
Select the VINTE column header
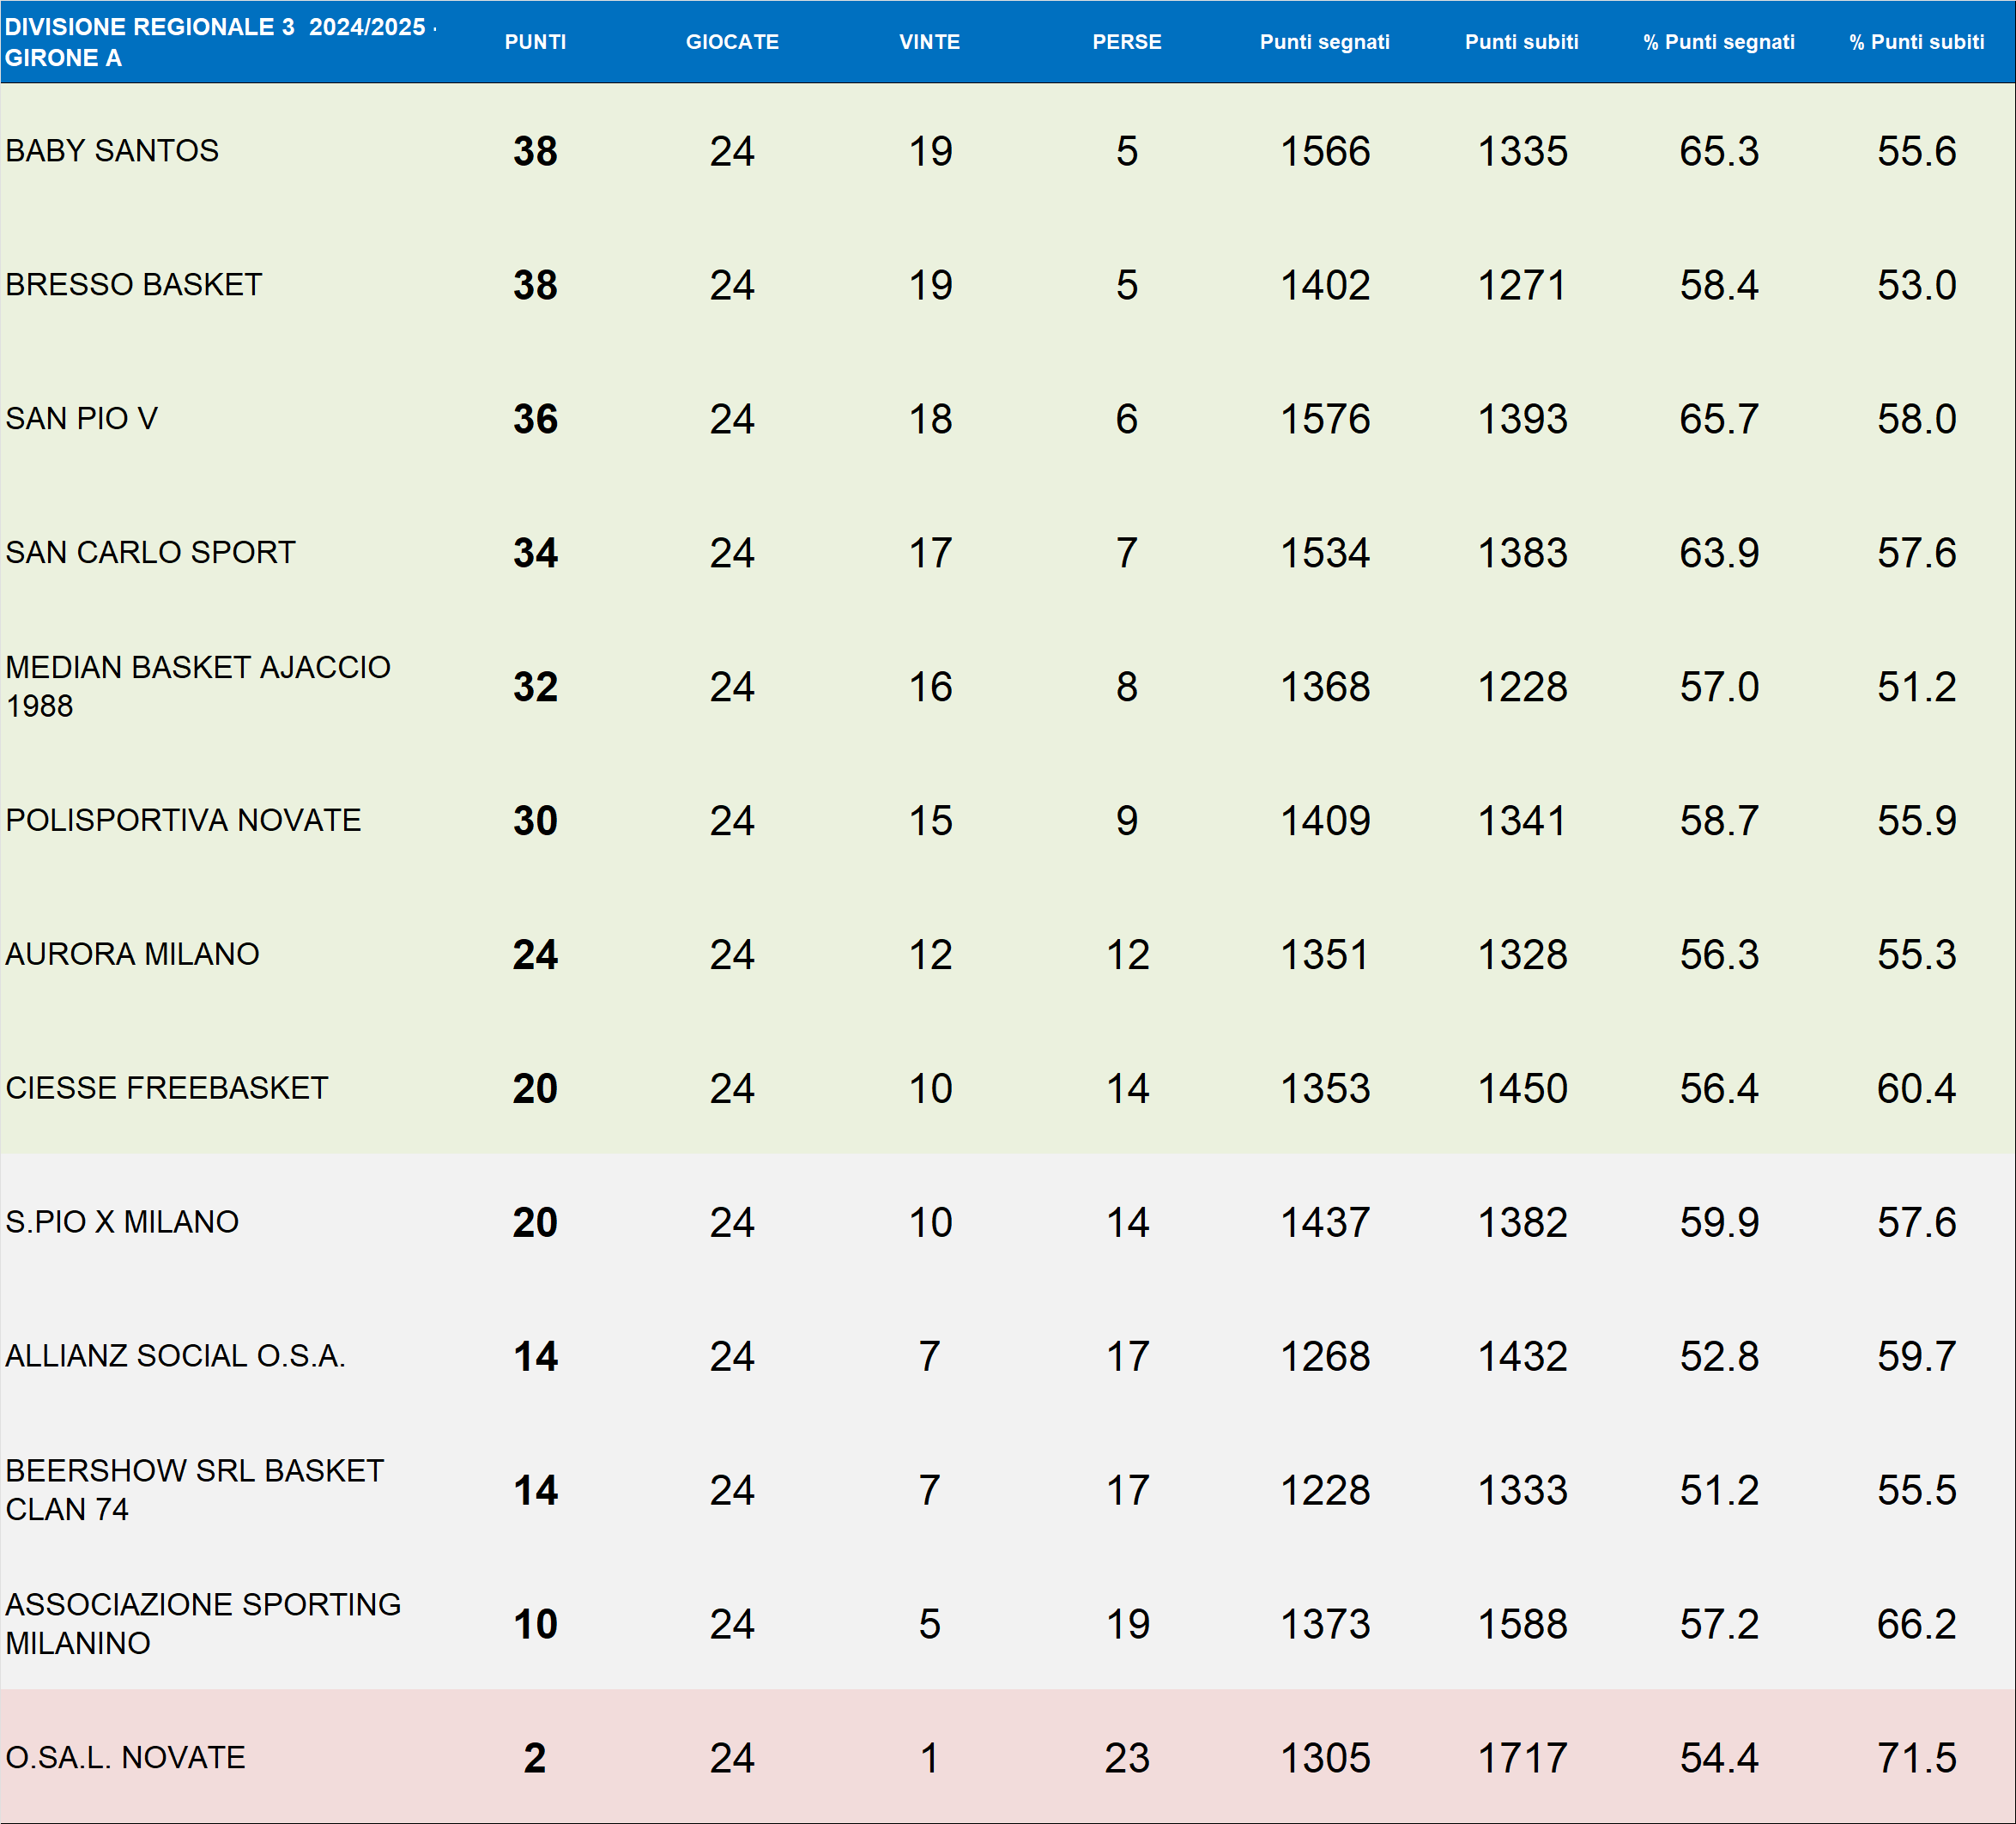[929, 42]
